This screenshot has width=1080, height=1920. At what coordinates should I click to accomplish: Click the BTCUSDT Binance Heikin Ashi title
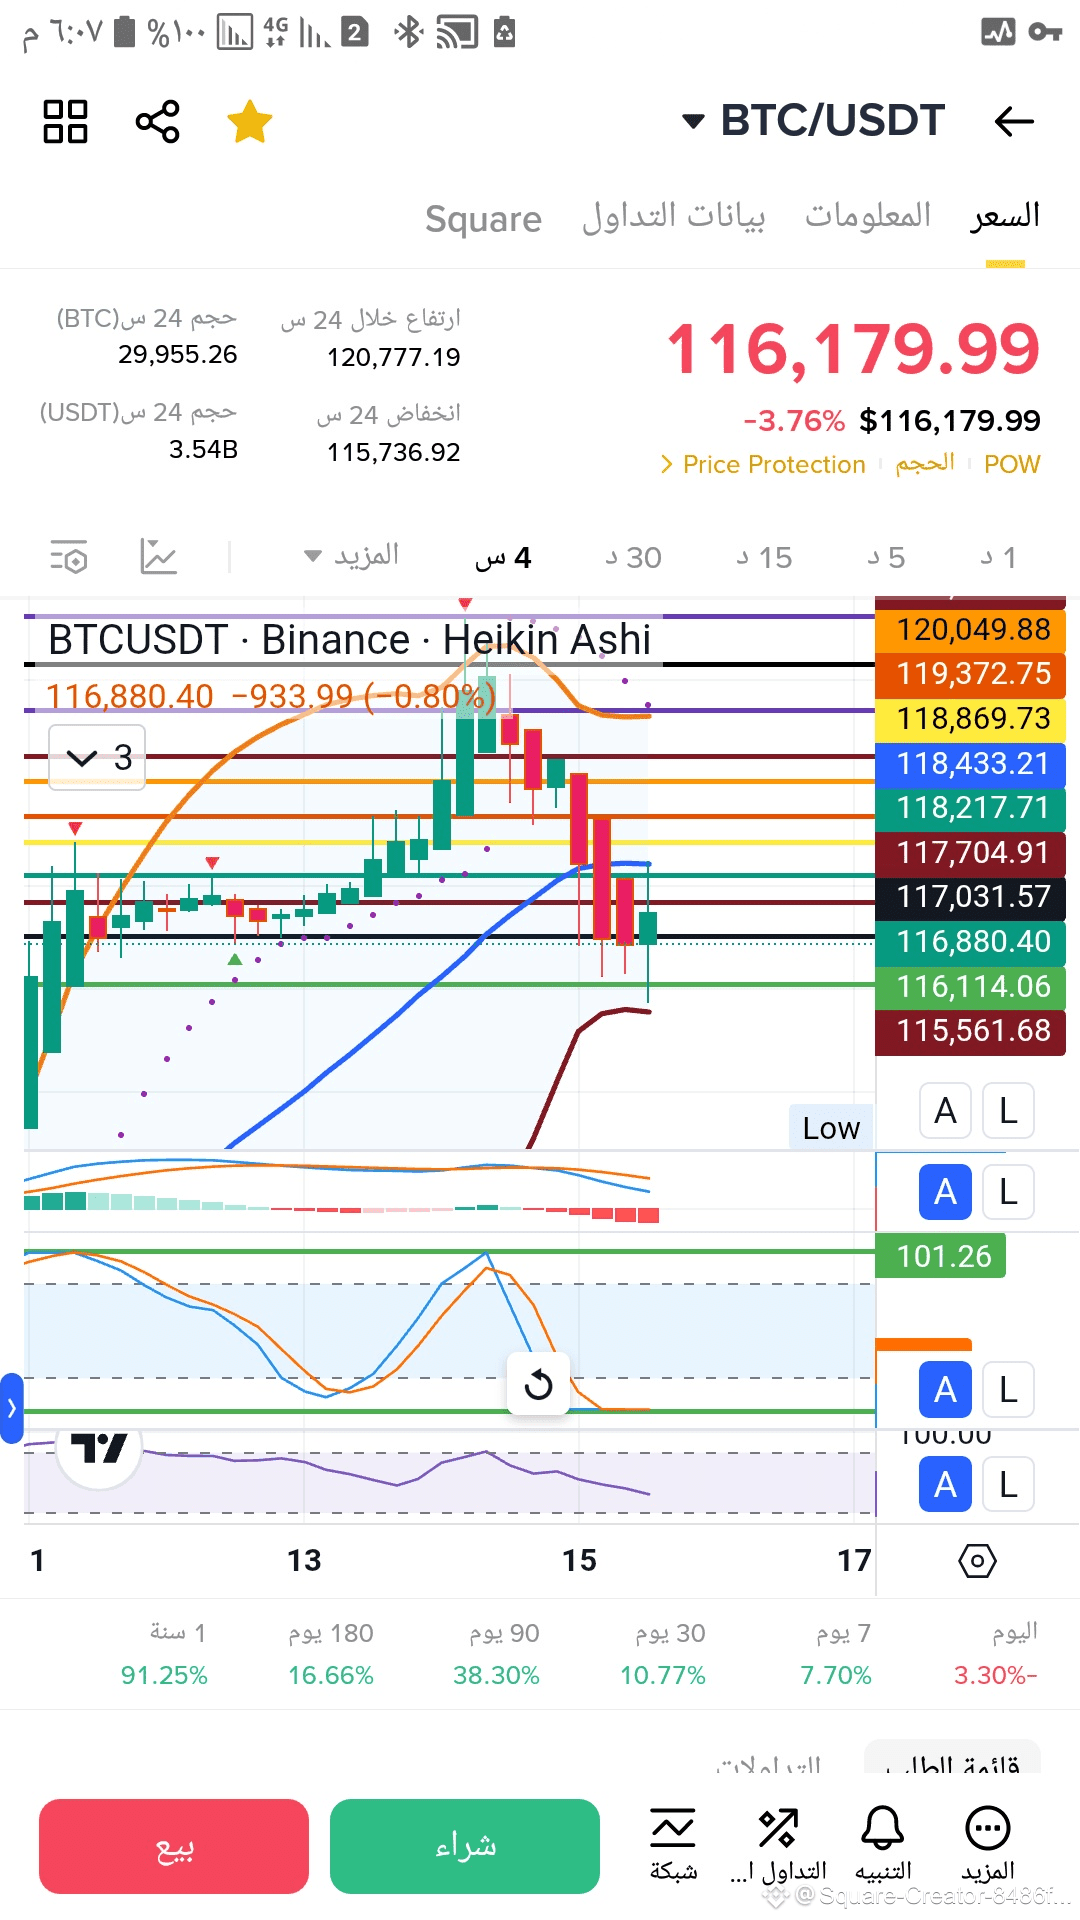click(349, 640)
